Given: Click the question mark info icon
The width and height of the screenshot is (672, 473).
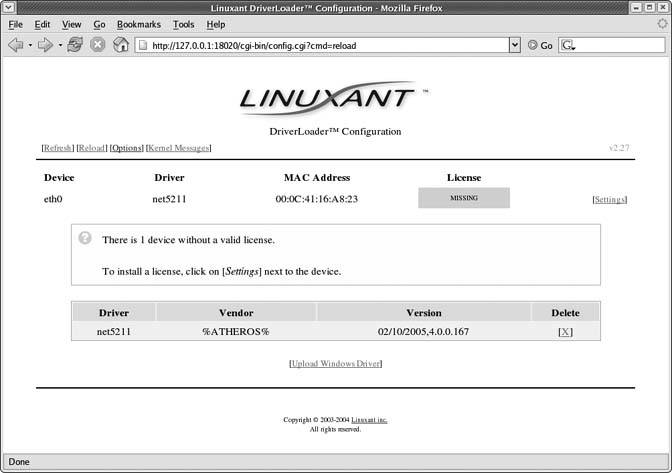Looking at the screenshot, I should [x=85, y=239].
